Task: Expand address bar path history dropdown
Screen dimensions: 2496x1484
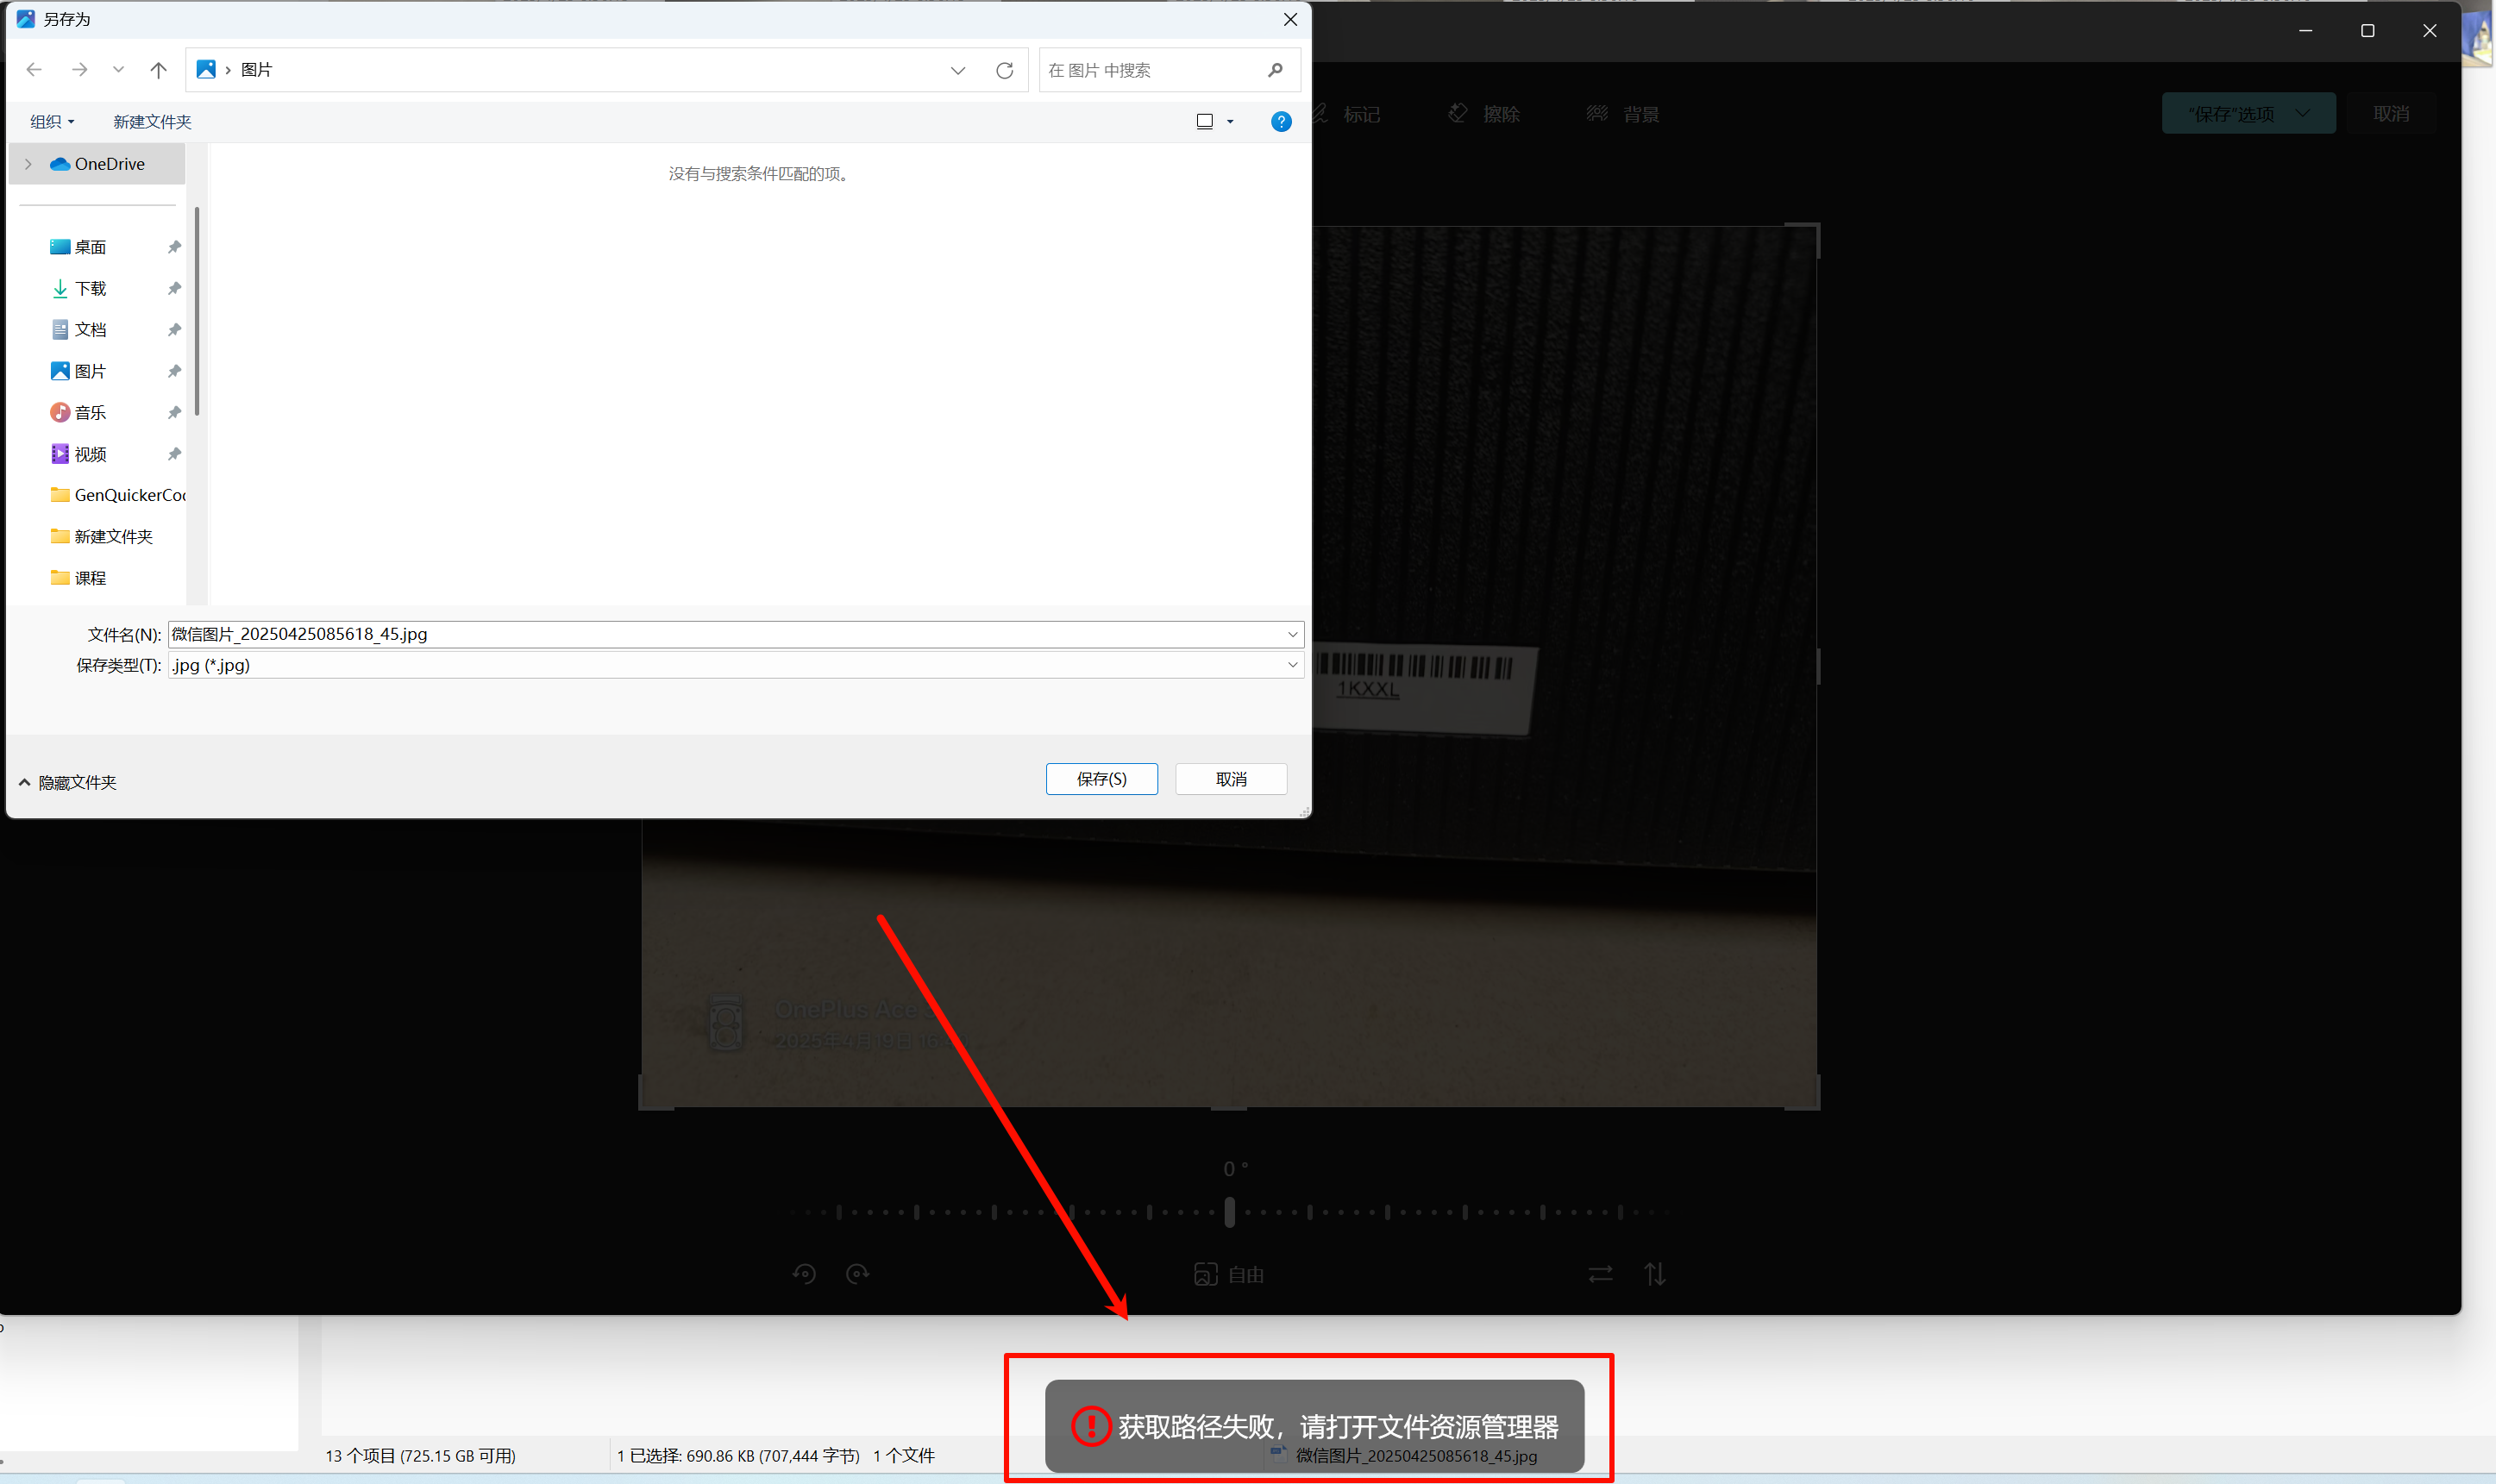Action: [x=958, y=70]
